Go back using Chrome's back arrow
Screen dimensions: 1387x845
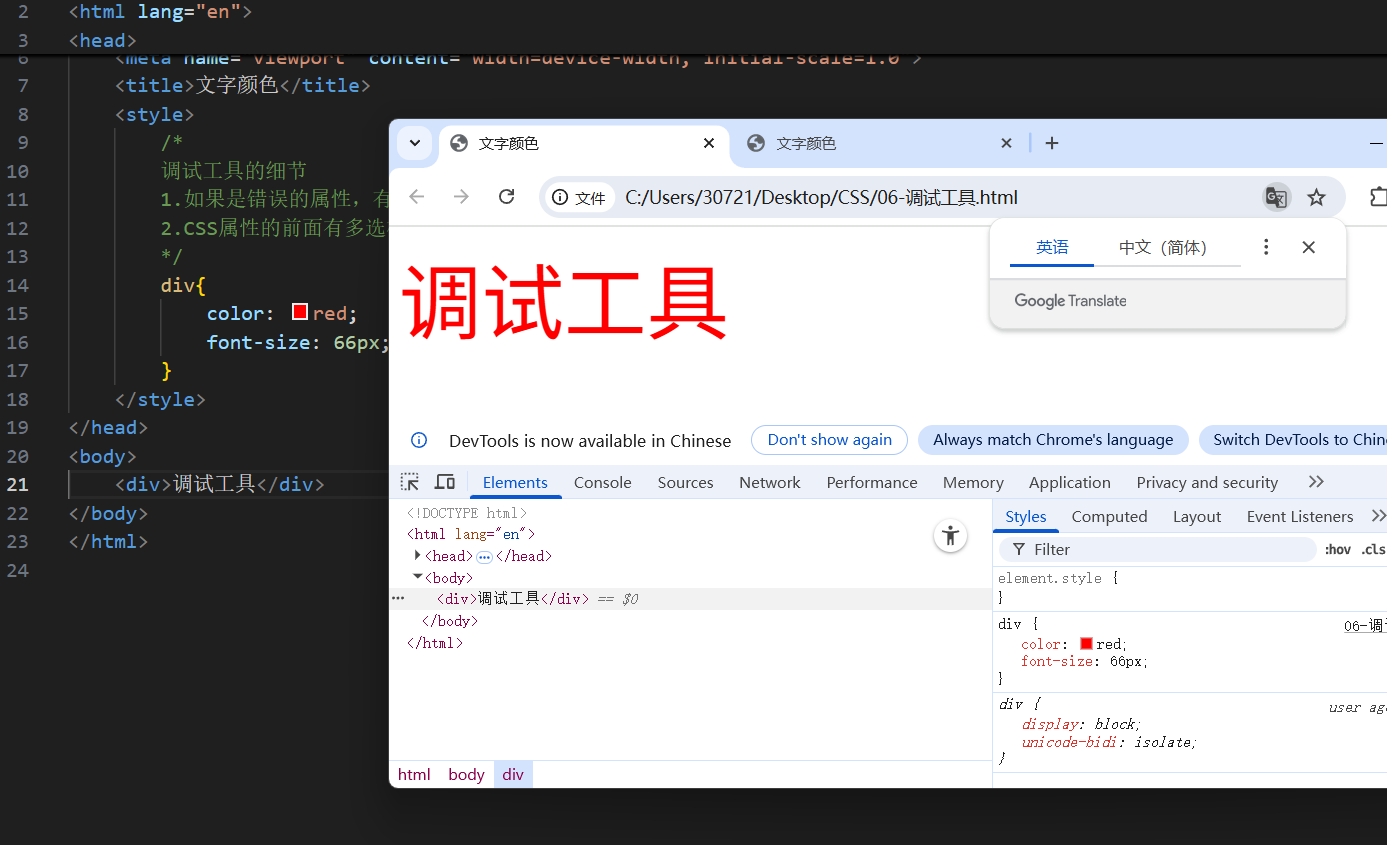(x=417, y=197)
